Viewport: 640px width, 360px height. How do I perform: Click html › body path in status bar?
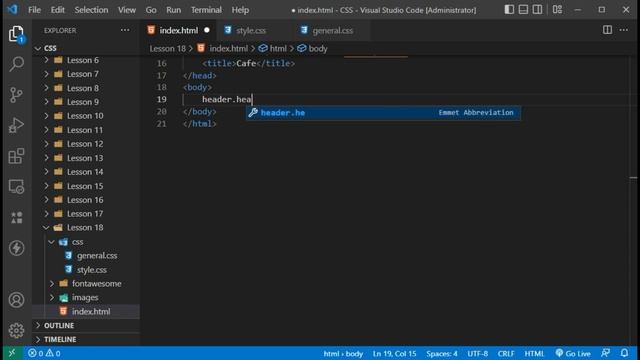coord(343,353)
